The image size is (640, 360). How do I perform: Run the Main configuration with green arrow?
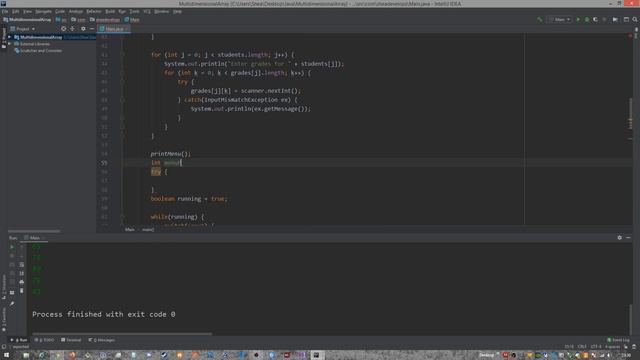(578, 20)
